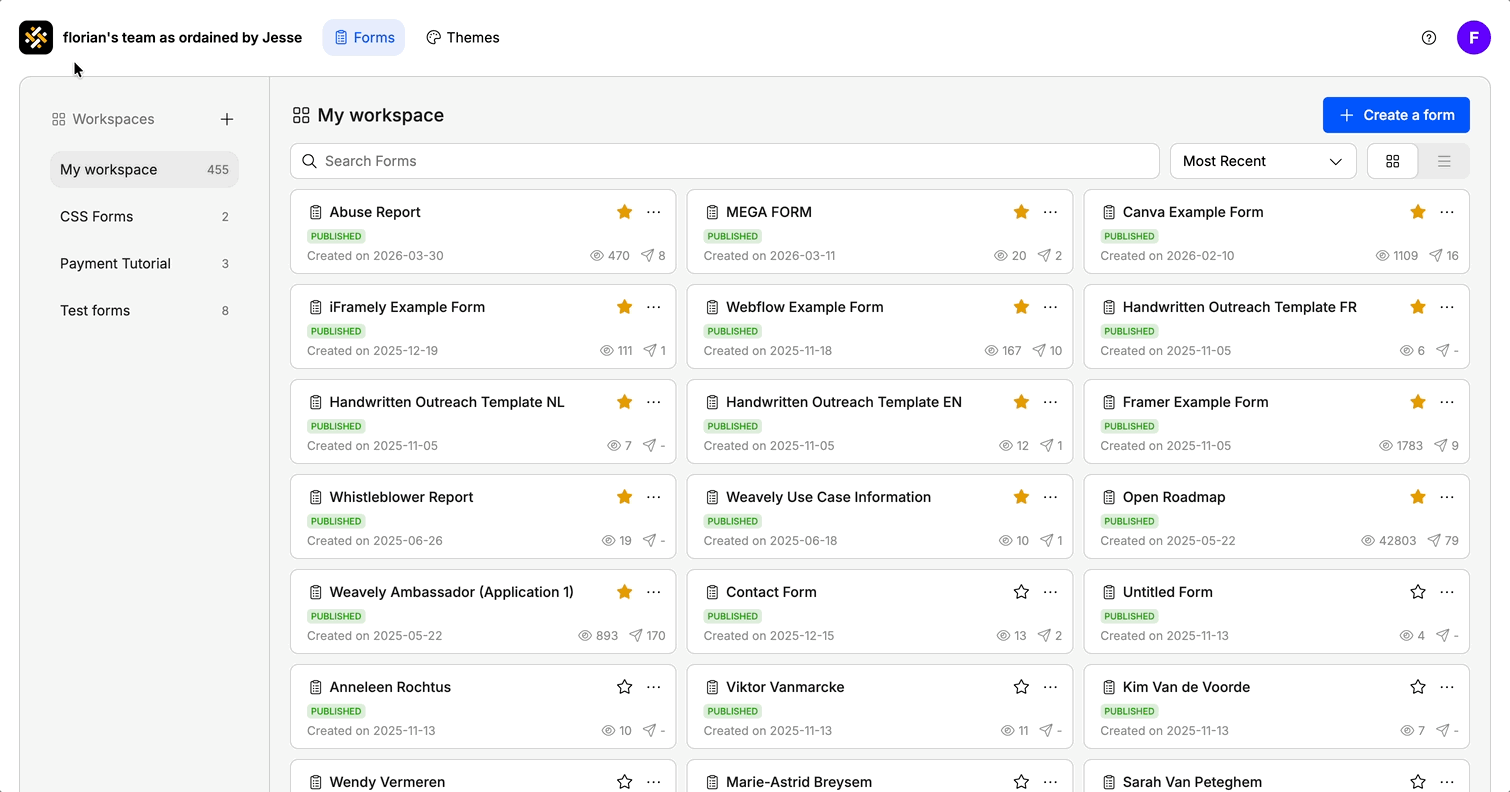Screen dimensions: 1510x792
Task: Switch to the Forms tab
Action: click(364, 37)
